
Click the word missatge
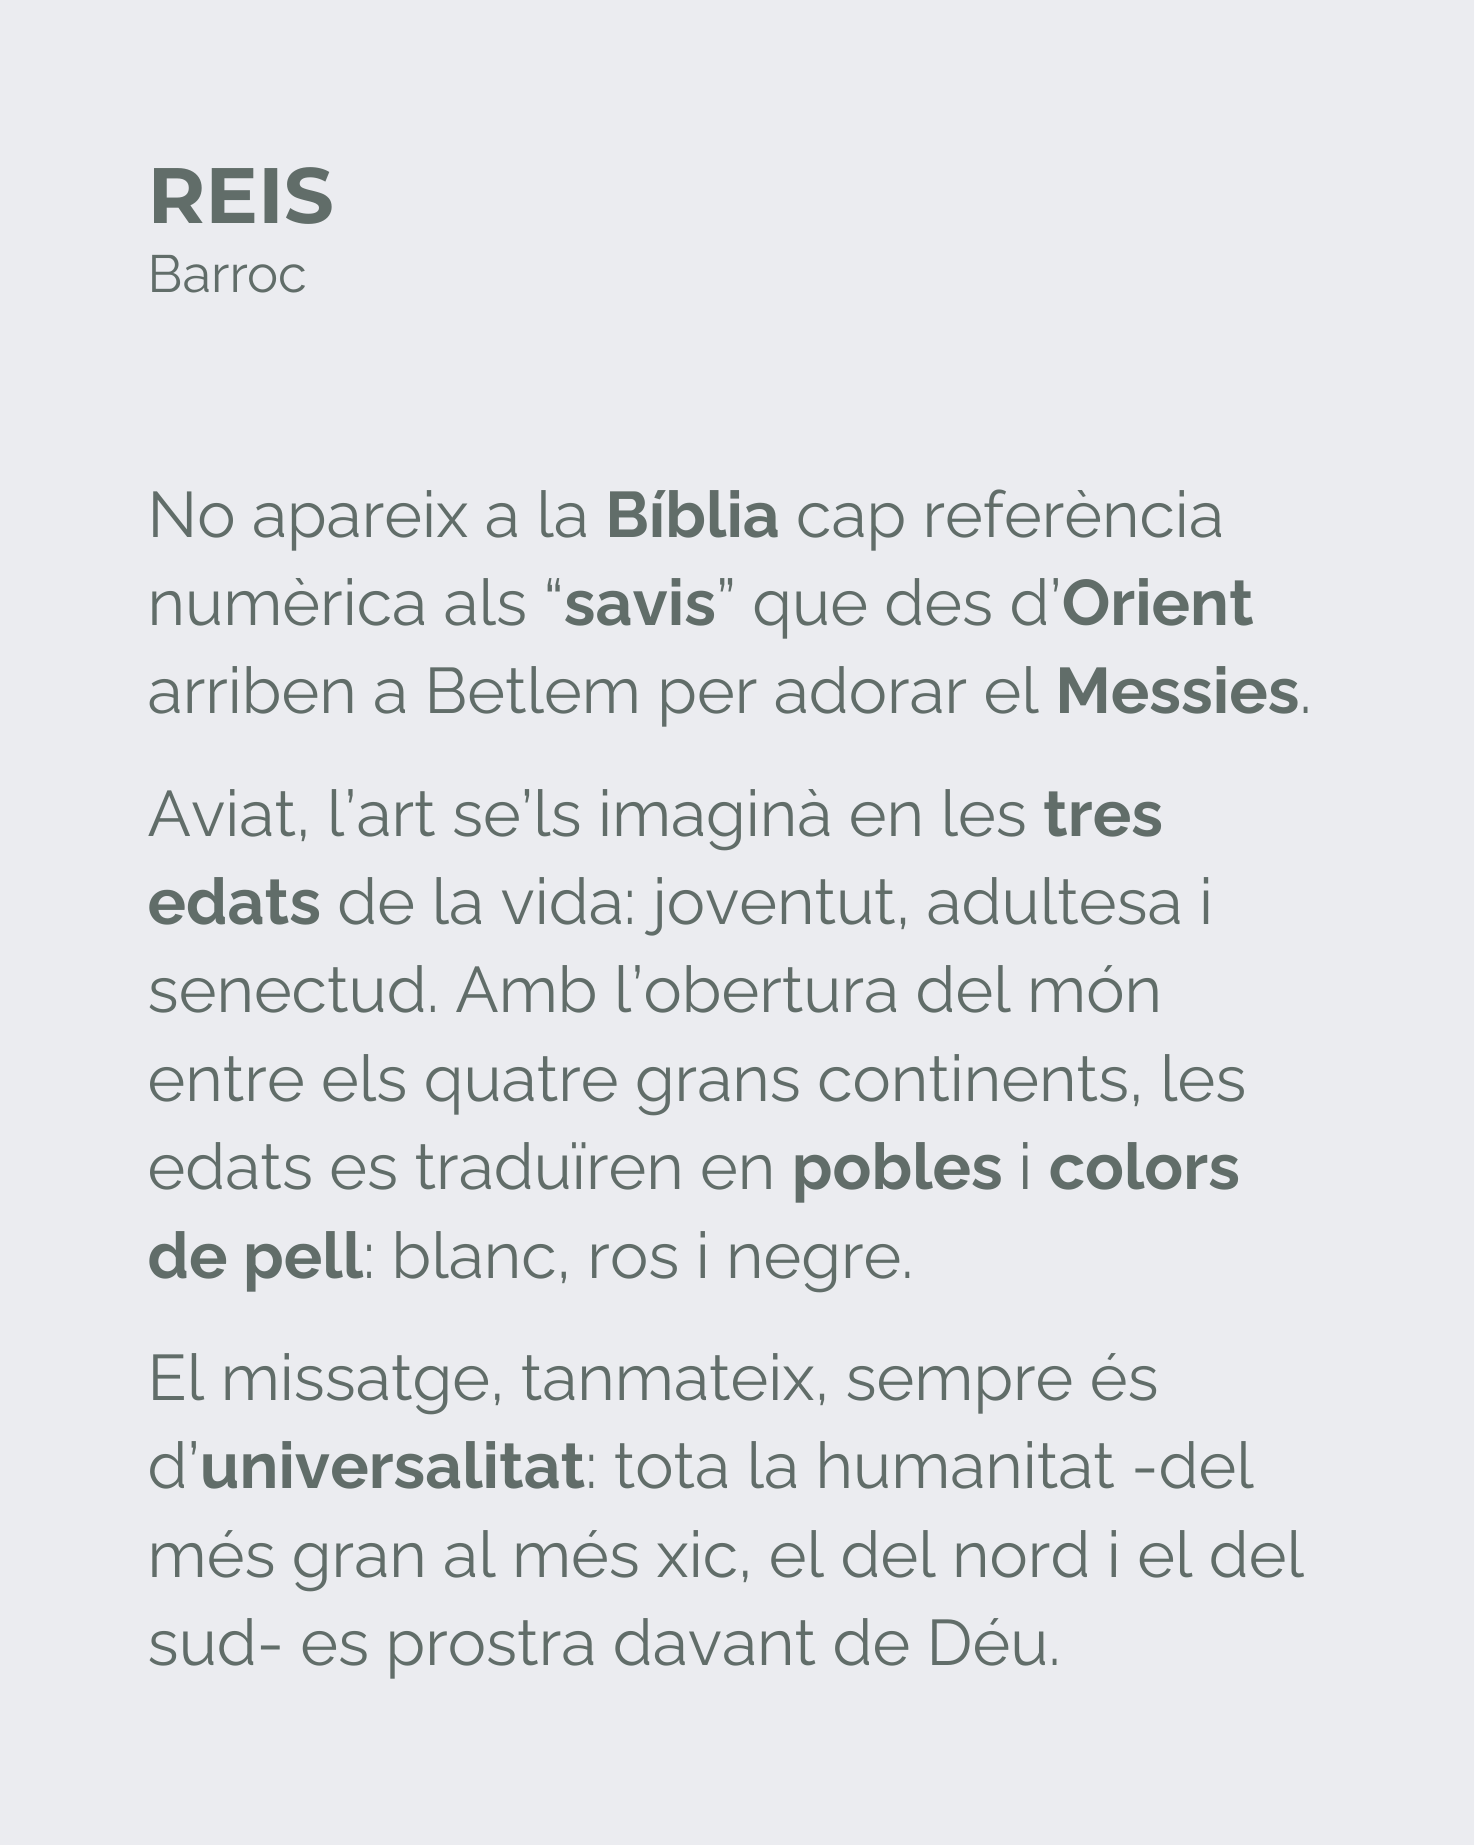coord(361,1379)
